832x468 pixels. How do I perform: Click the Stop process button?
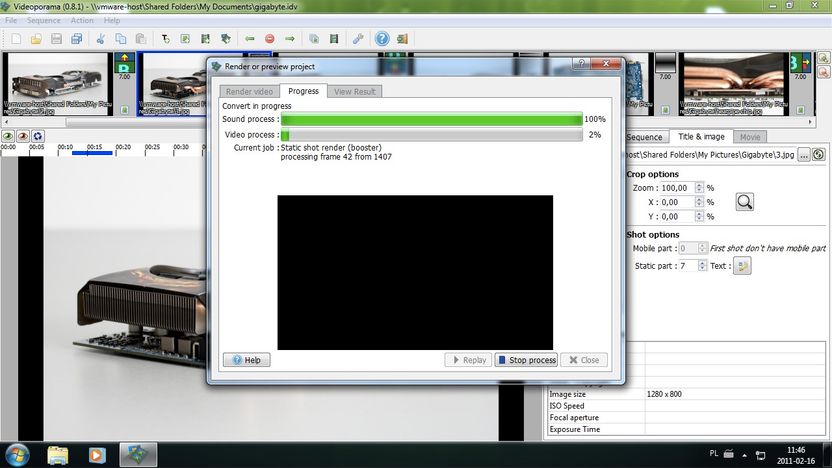coord(526,360)
